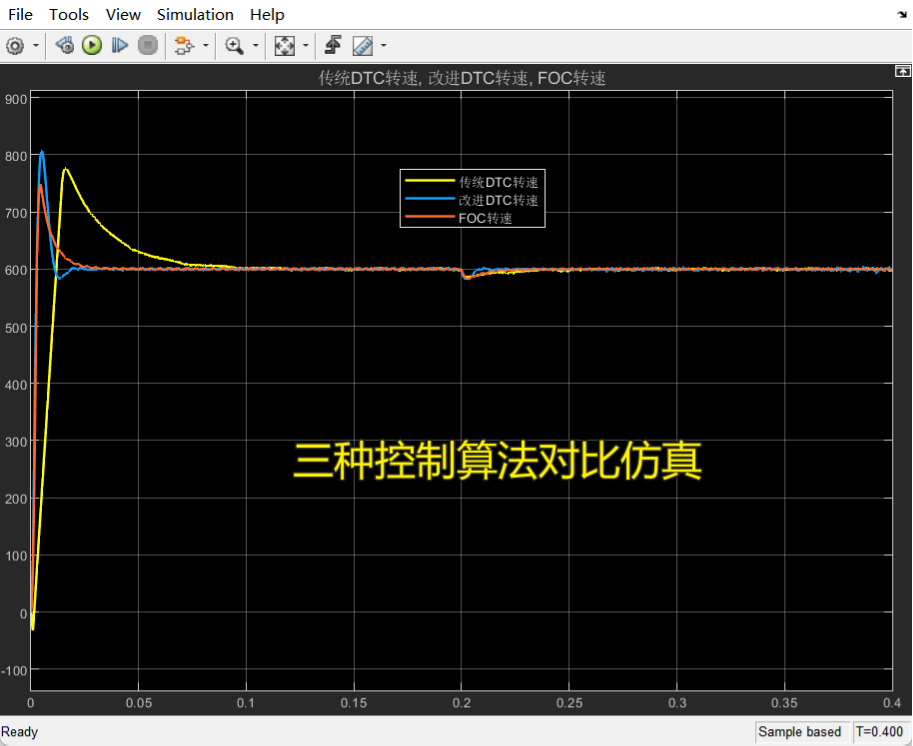Click the step forward button
Screen dimensions: 913x746
pyautogui.click(x=119, y=45)
